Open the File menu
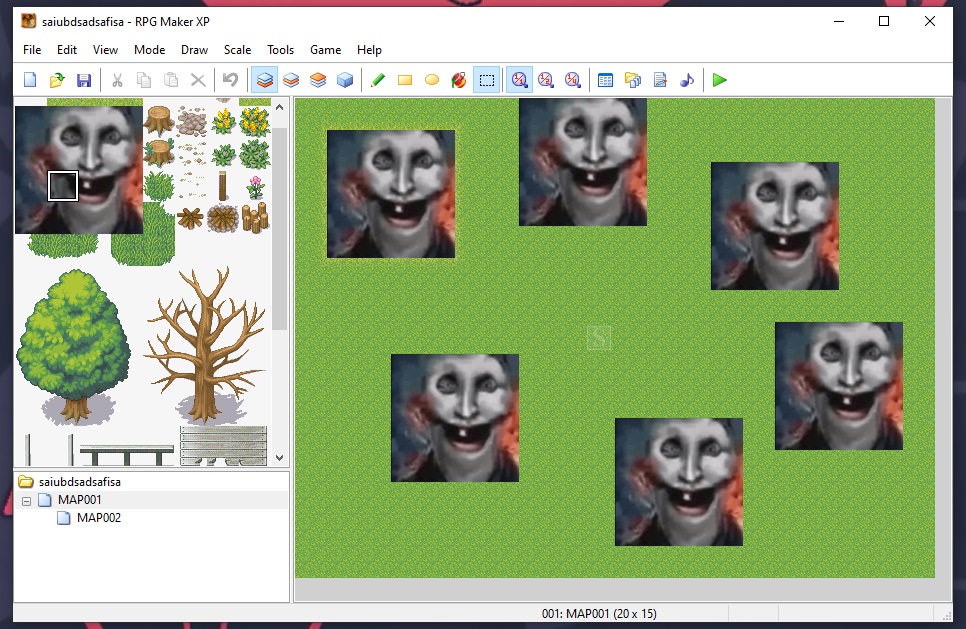This screenshot has height=629, width=966. point(32,50)
